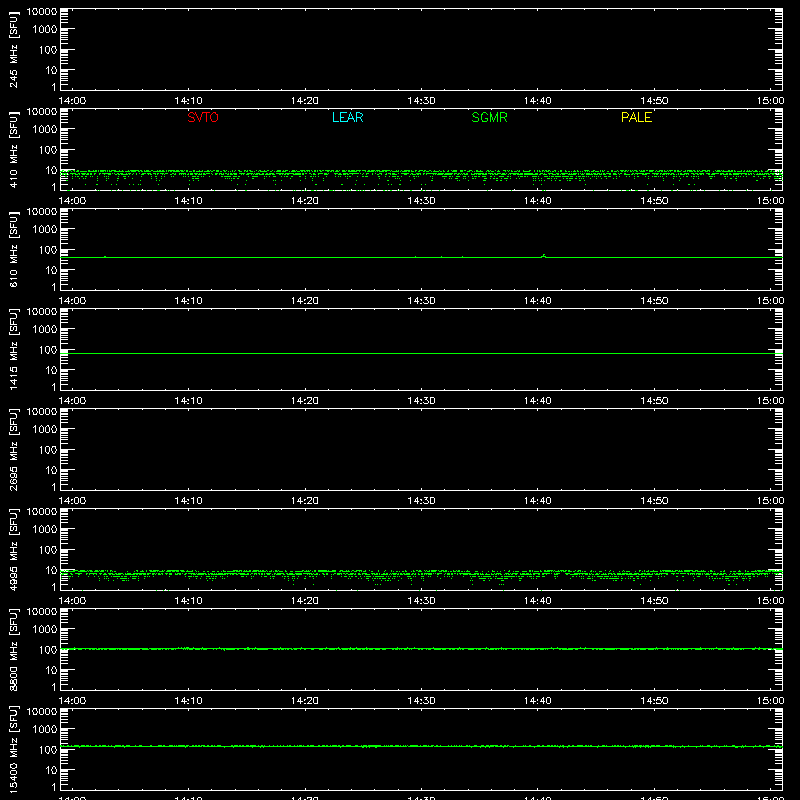Click the 4995 MHz [SFU] axis title
Viewport: 800px width, 800px height.
tap(14, 549)
